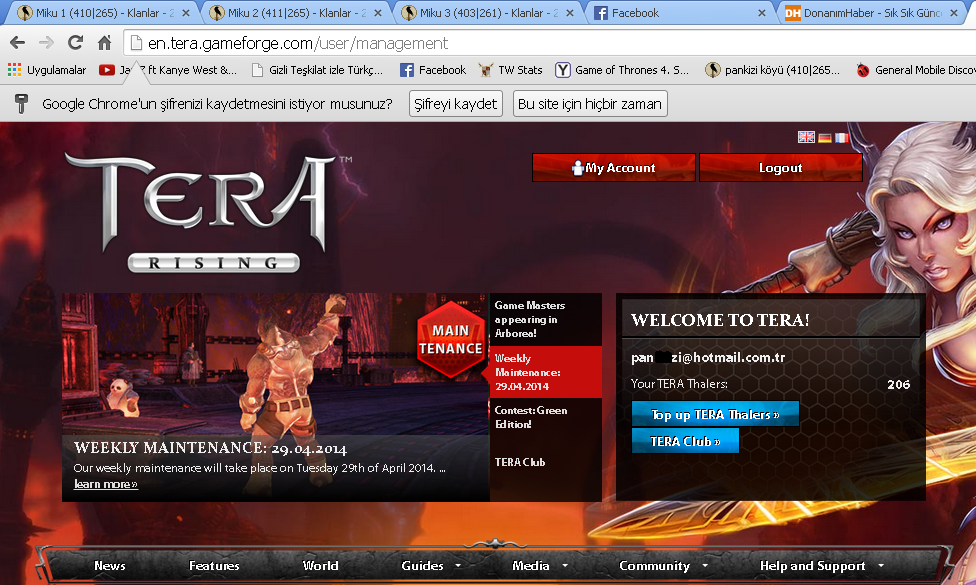Click the browser Back arrow
976x585 pixels.
coord(17,43)
